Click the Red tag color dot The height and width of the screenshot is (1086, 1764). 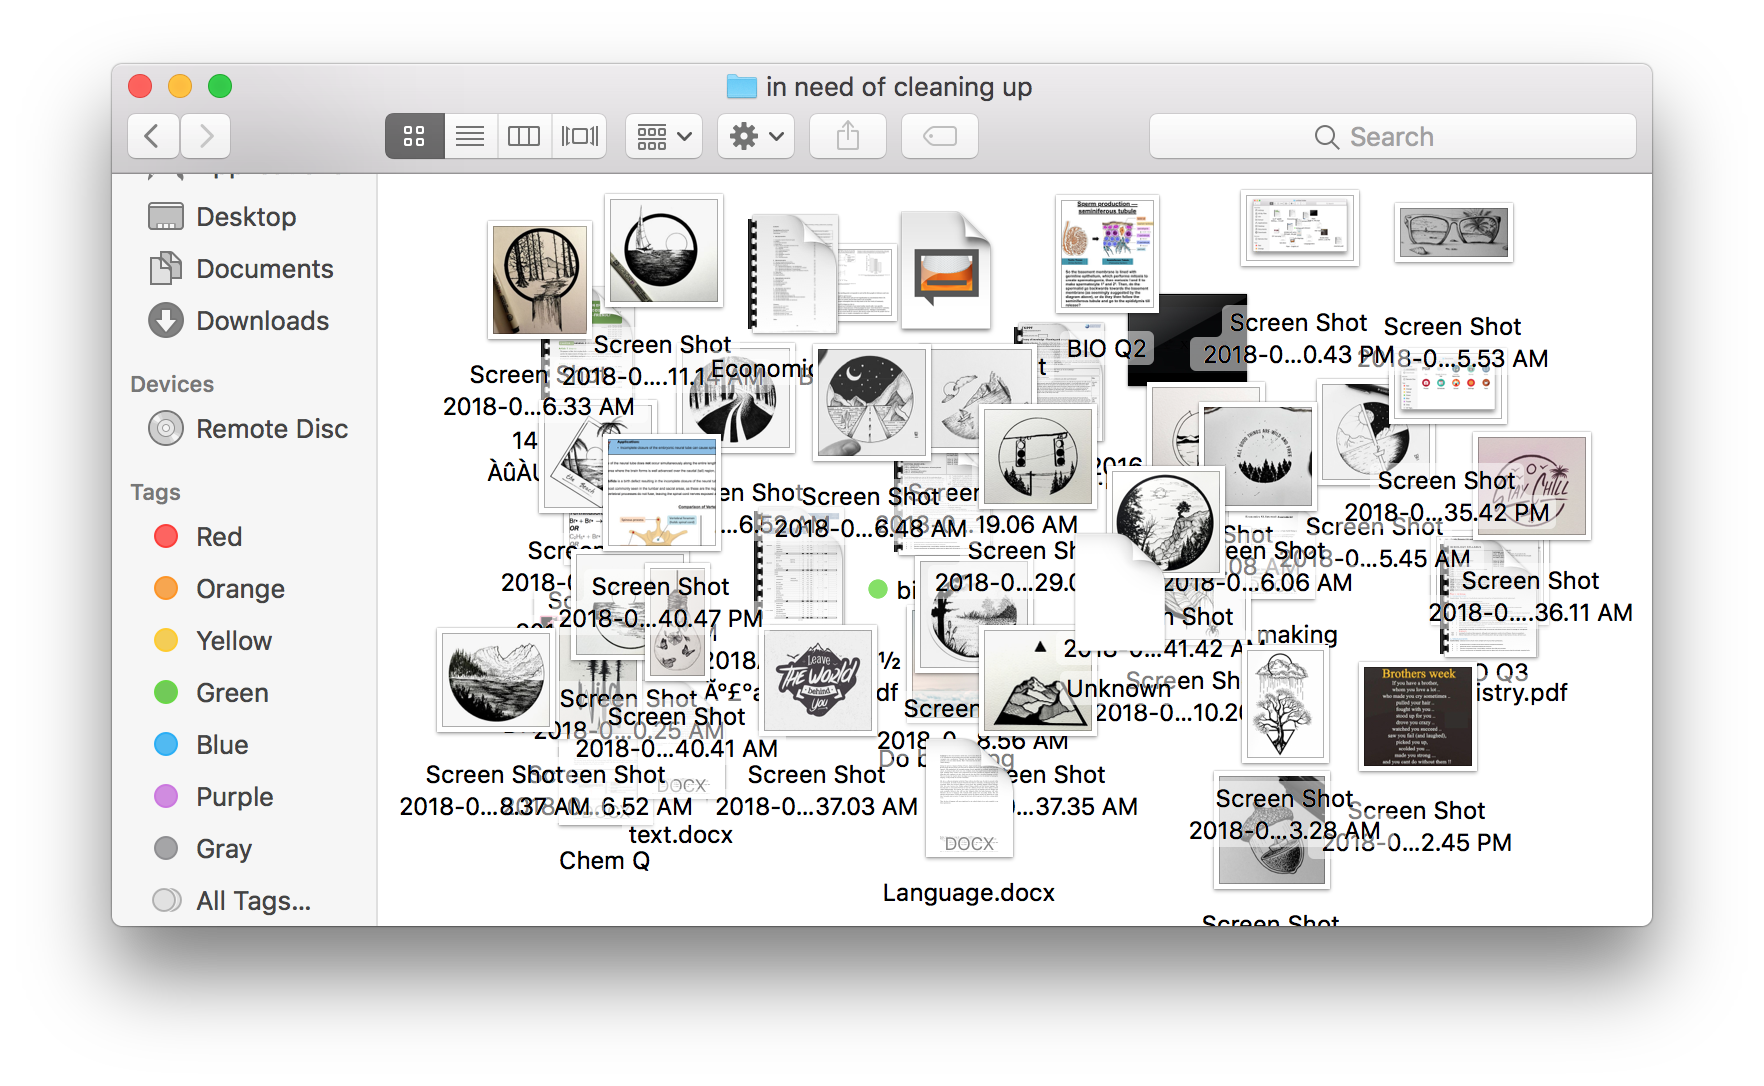166,537
